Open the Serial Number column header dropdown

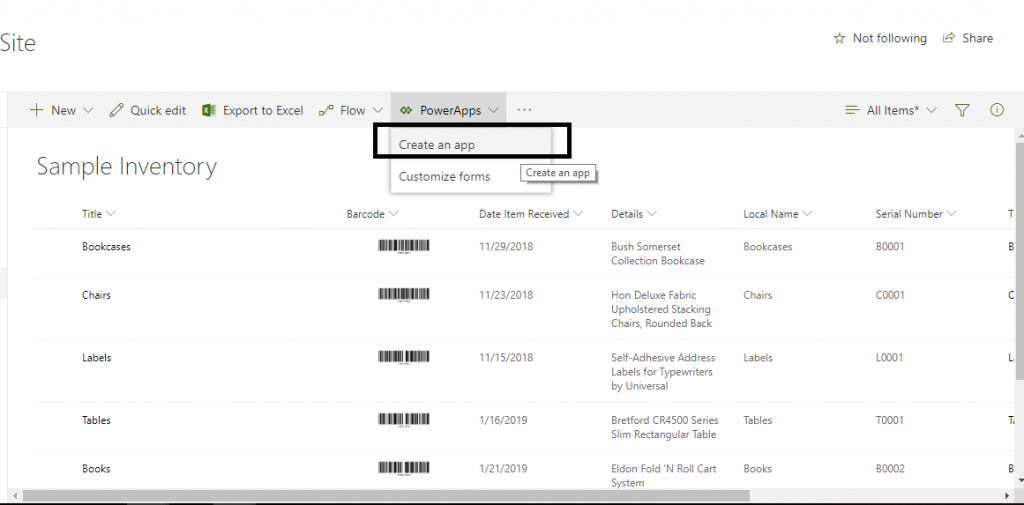point(952,214)
